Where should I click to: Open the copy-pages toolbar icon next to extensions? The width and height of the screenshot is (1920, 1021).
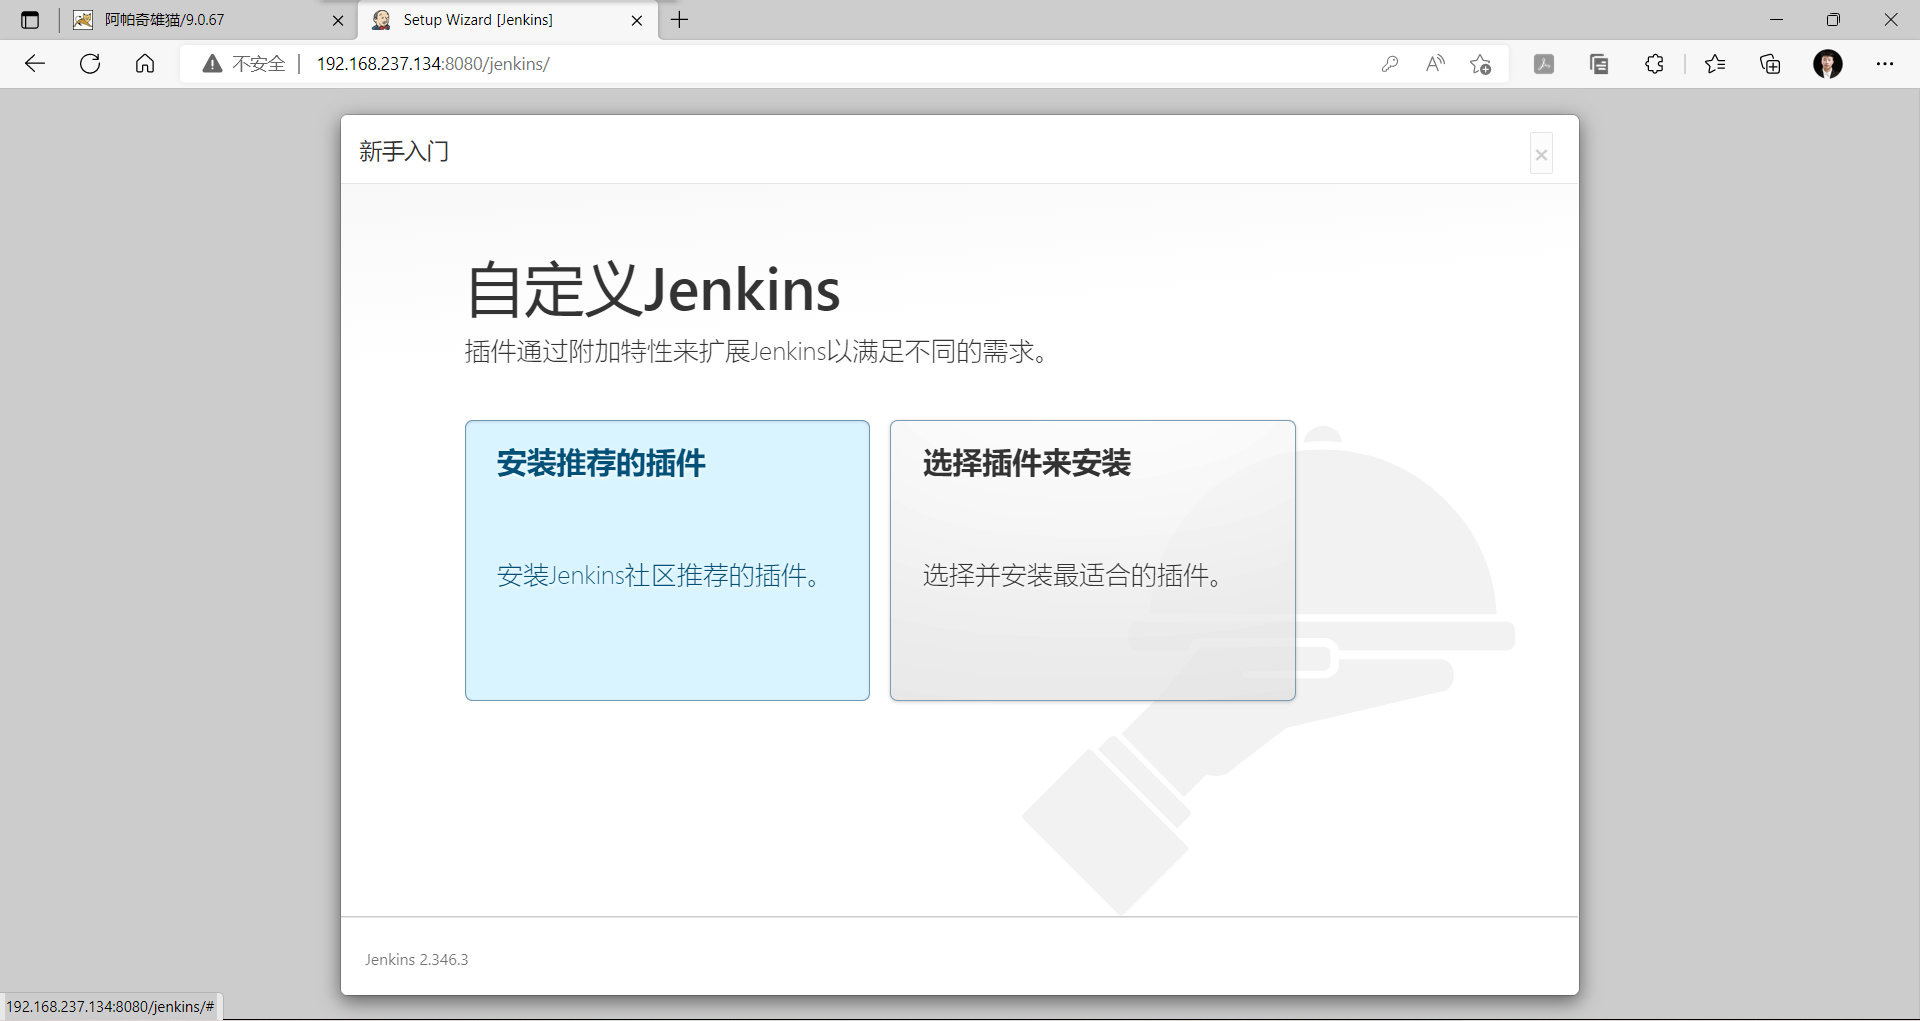coord(1599,64)
